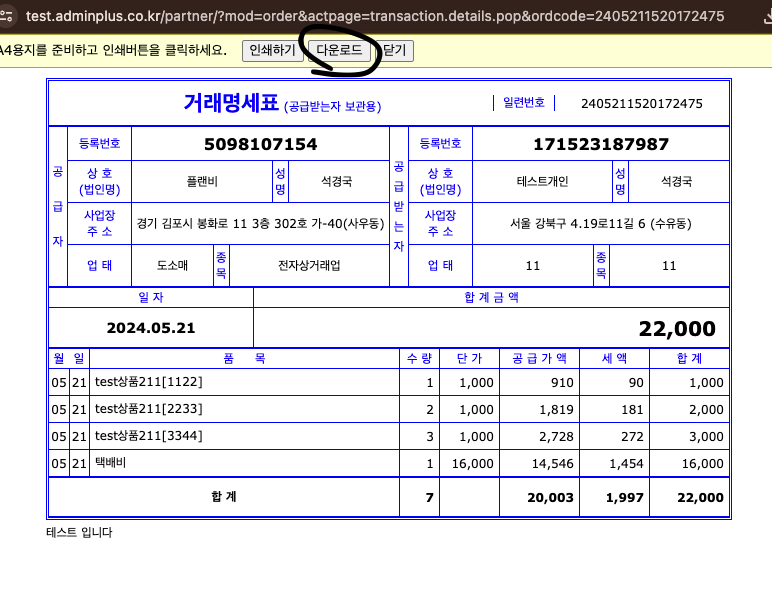Click the 다운로드 download button
The image size is (772, 610).
coord(339,51)
